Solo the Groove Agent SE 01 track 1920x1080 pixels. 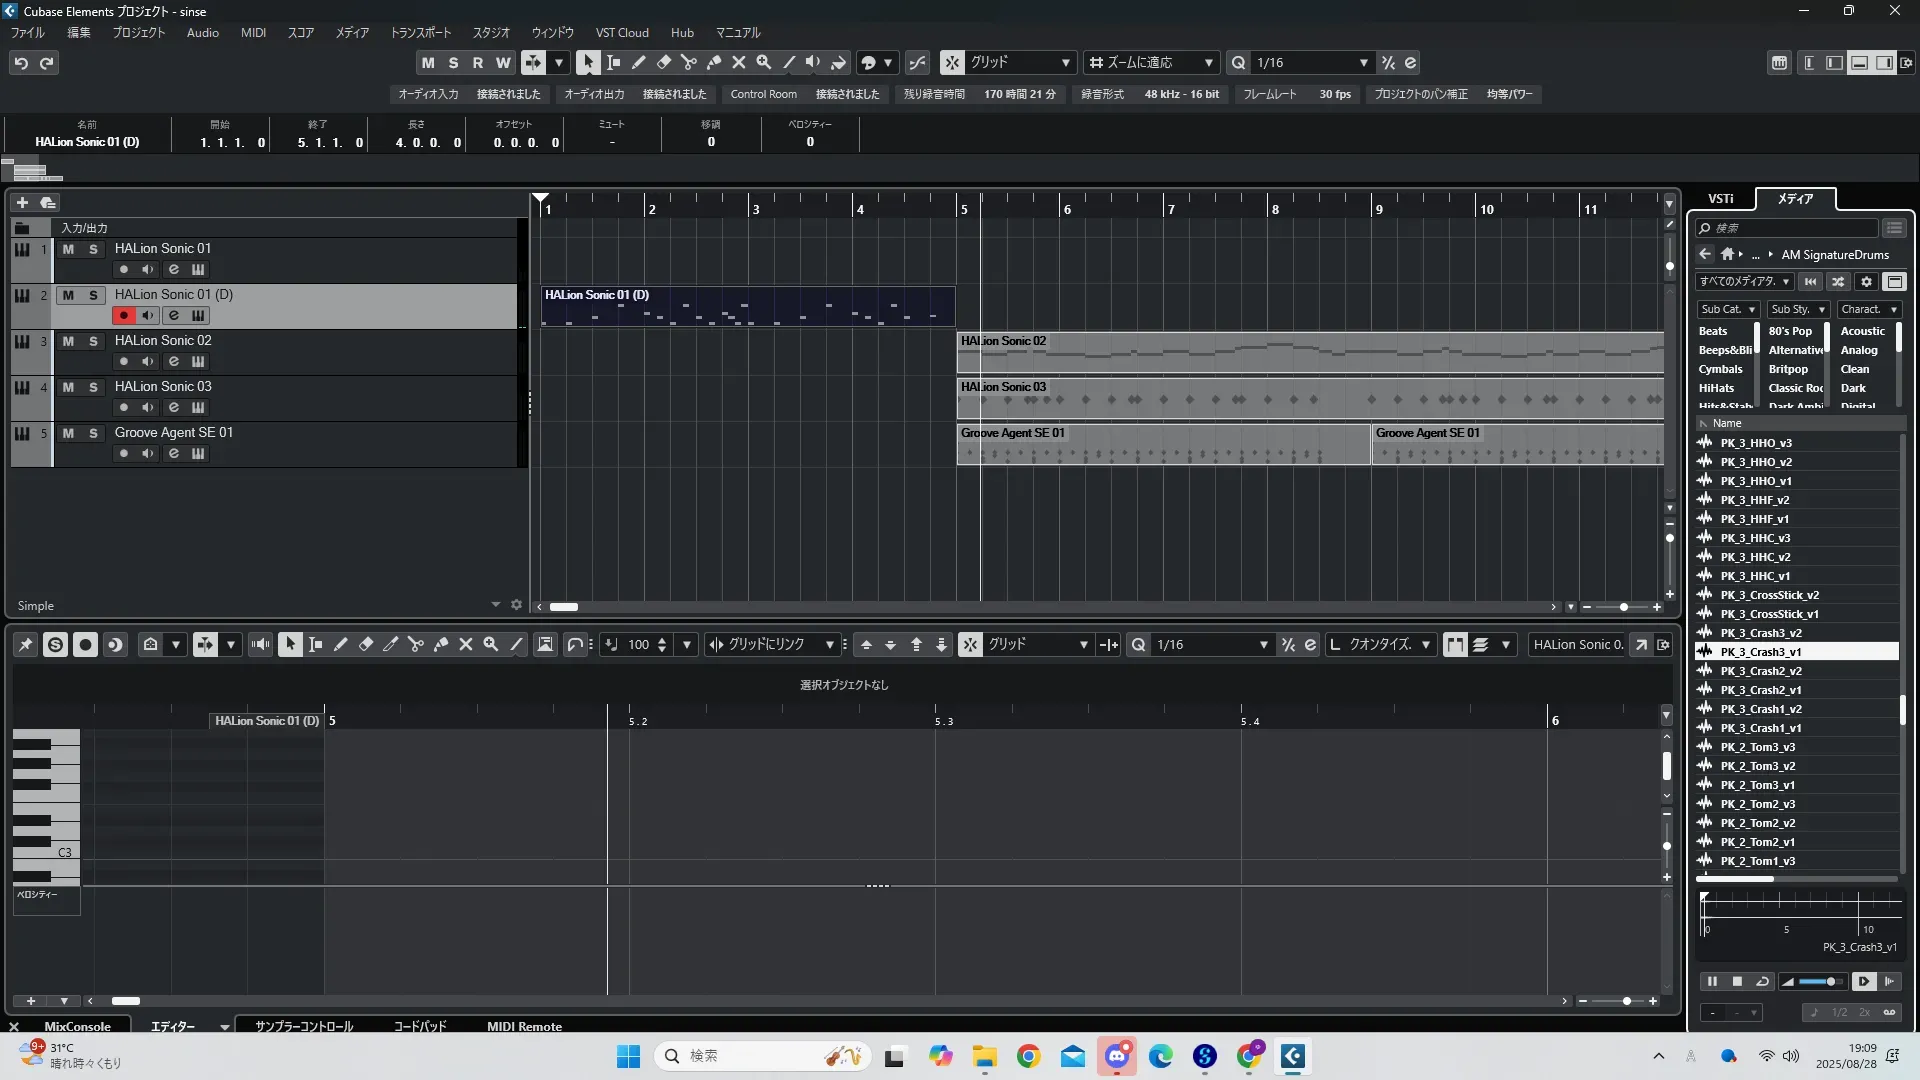point(93,433)
